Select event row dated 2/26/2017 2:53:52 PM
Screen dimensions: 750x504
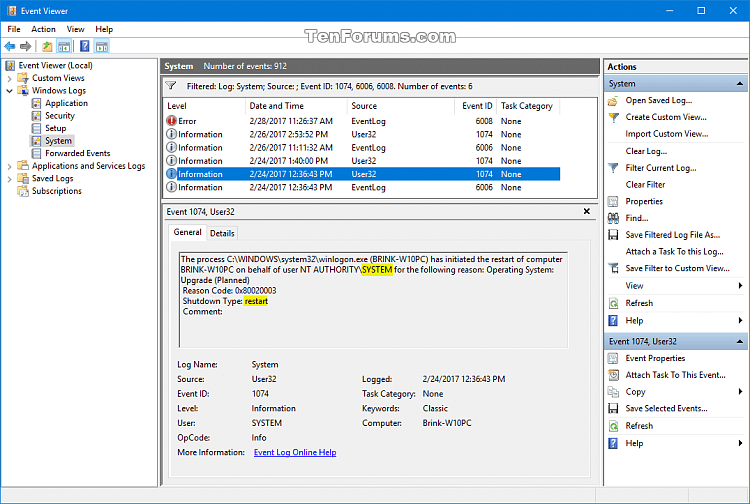(362, 134)
